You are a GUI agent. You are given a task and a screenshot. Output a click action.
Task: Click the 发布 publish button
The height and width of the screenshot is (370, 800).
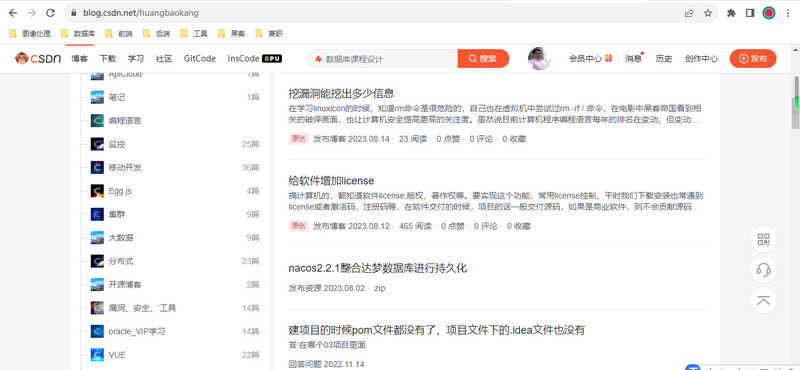pyautogui.click(x=753, y=59)
